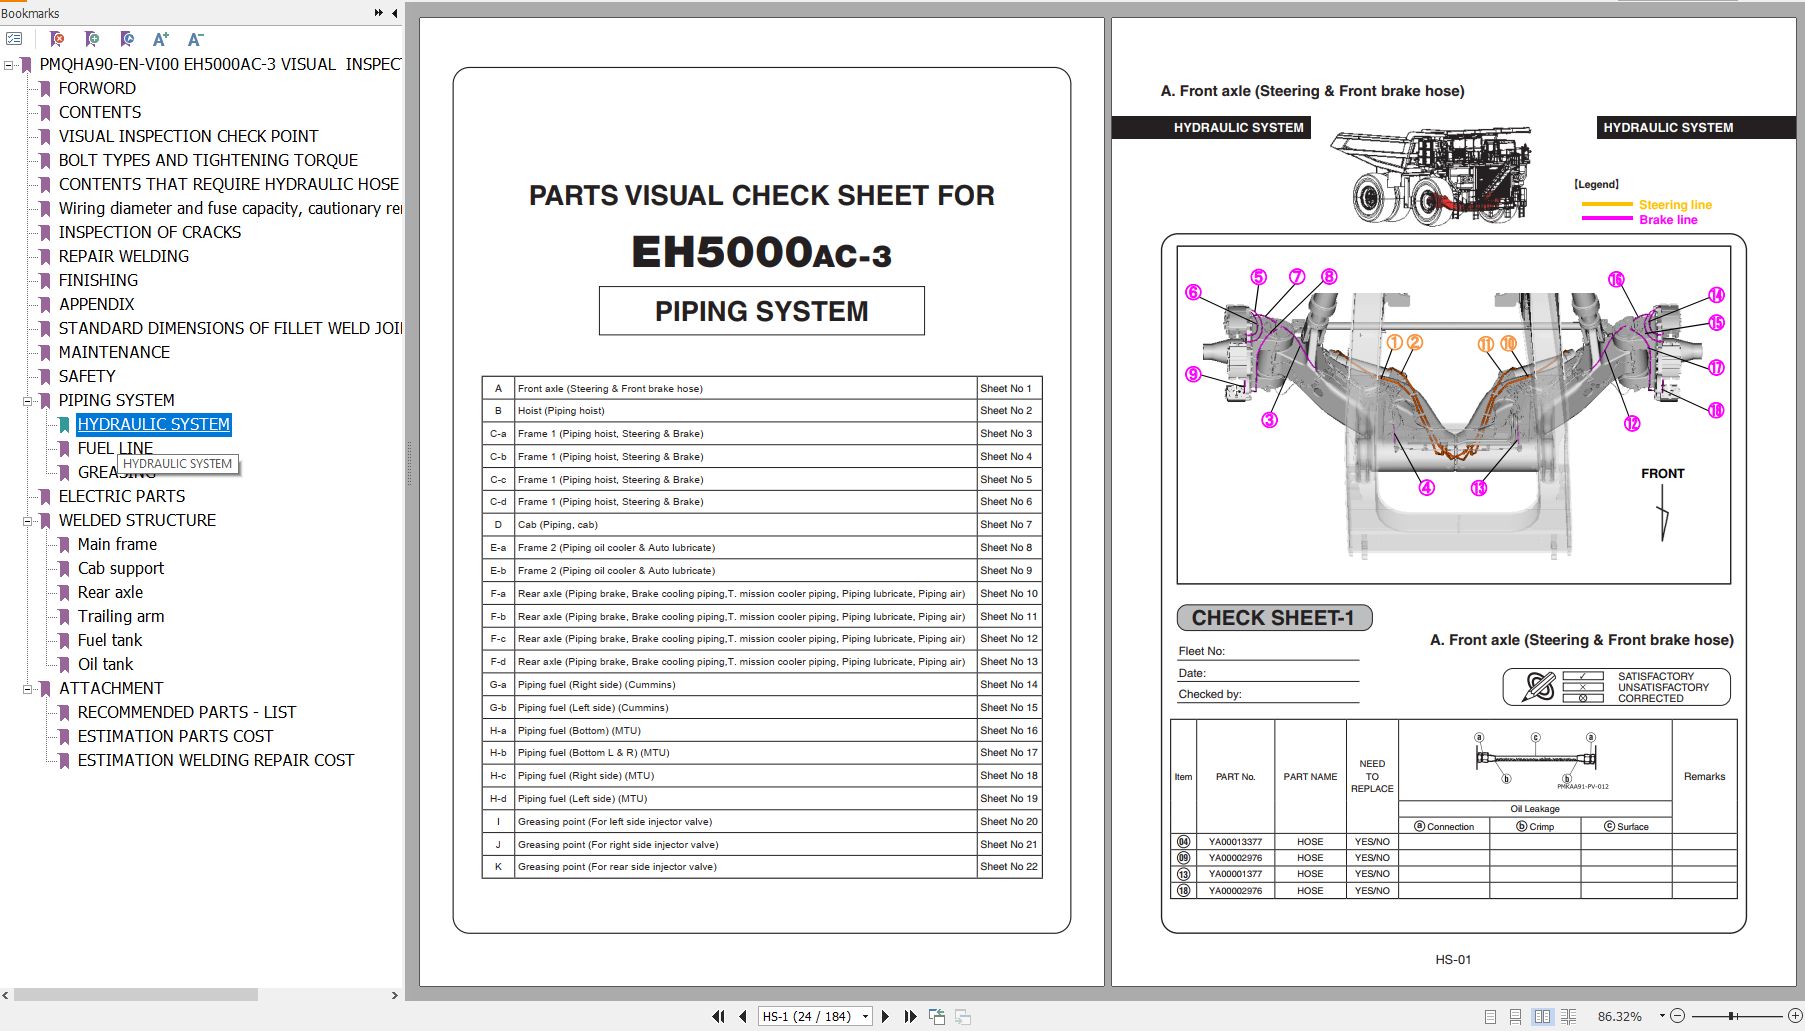Enable continuous facing page layout
Screen dimensions: 1805x1031
tap(1569, 1016)
